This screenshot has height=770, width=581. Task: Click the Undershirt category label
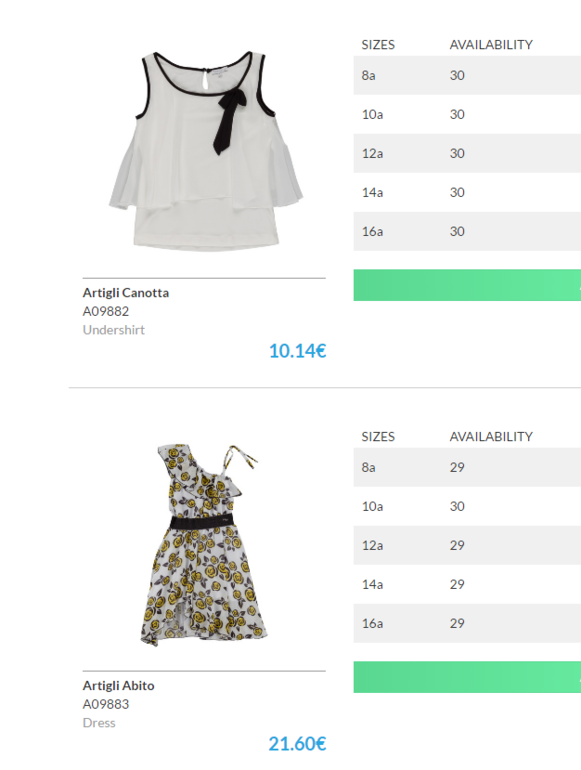click(113, 330)
